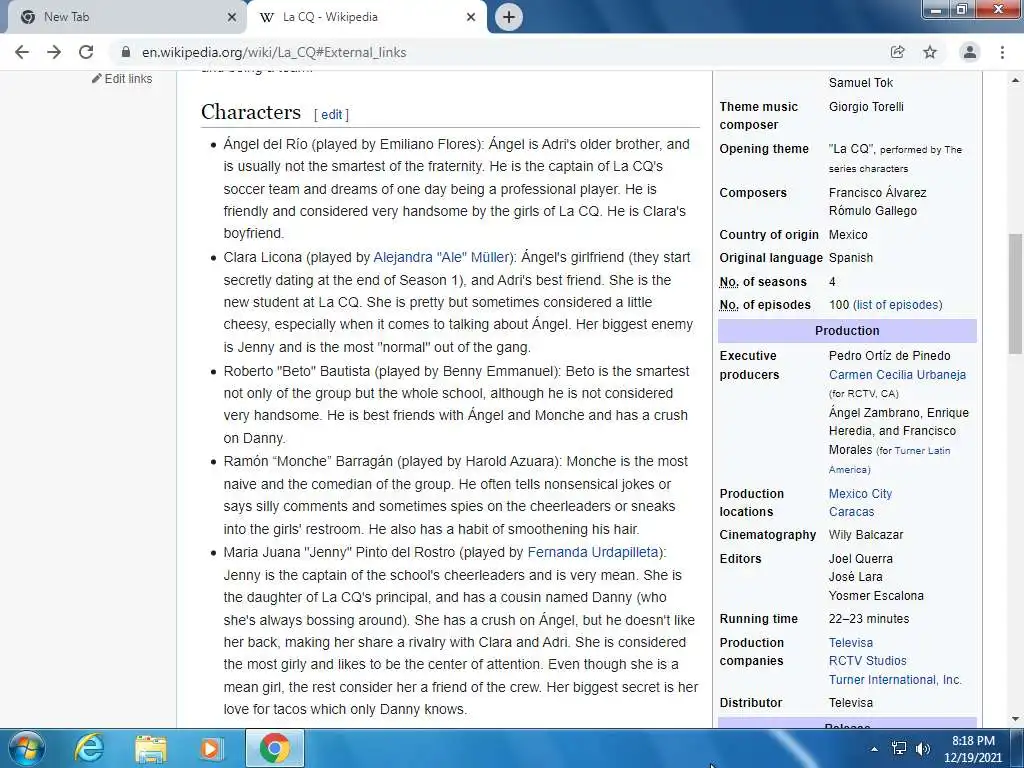The height and width of the screenshot is (768, 1024).
Task: Minimize the Chrome window
Action: pyautogui.click(x=936, y=9)
